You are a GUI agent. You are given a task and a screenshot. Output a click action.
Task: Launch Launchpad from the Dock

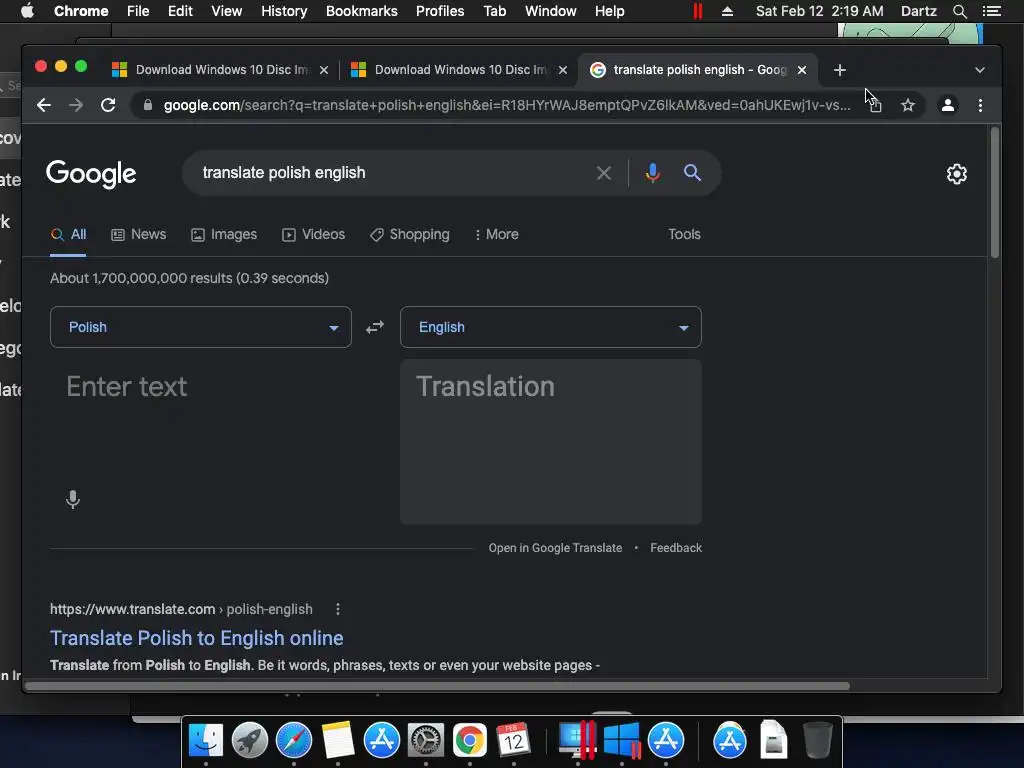pyautogui.click(x=249, y=741)
